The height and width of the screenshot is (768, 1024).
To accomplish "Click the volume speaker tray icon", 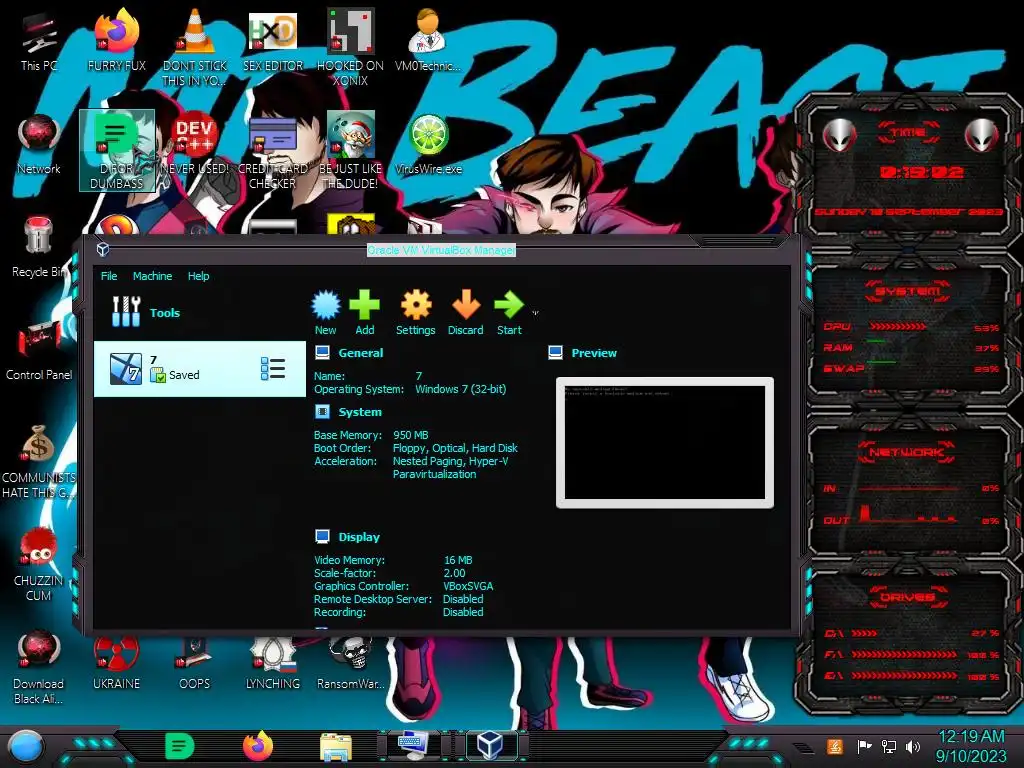I will (x=913, y=746).
